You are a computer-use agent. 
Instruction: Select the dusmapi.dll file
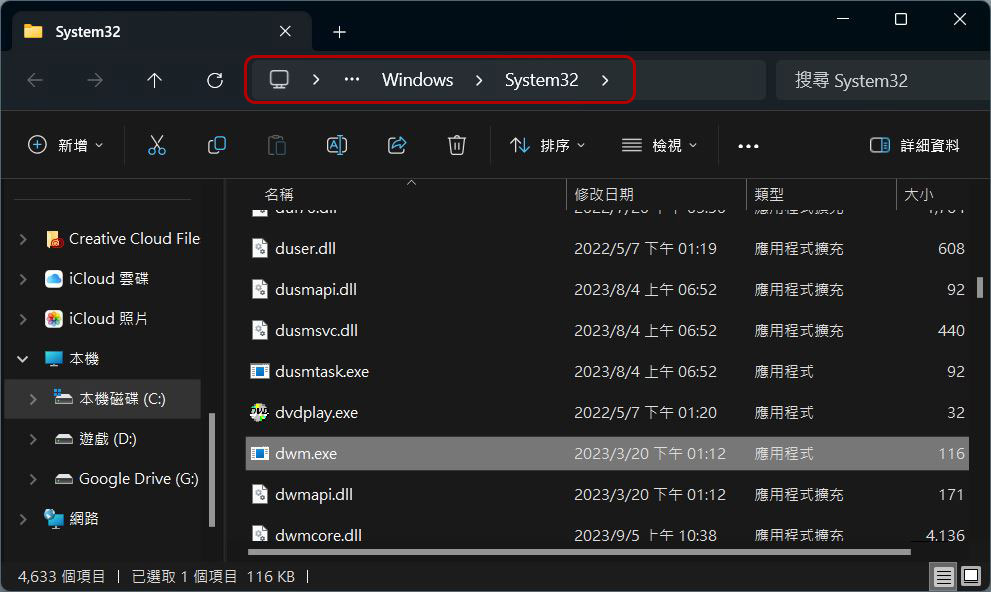(316, 289)
